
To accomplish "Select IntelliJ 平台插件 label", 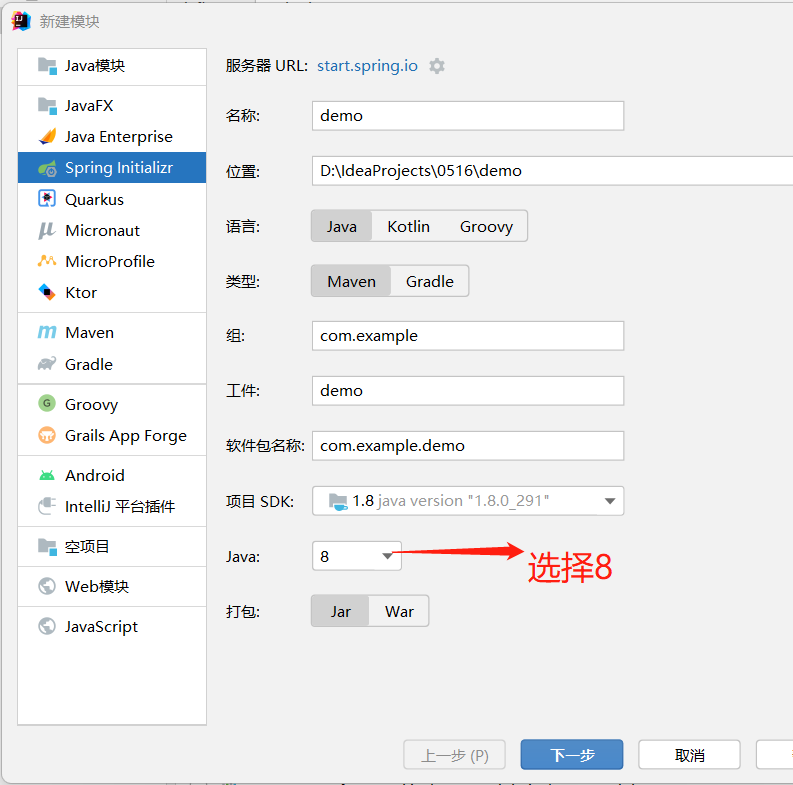I will [x=120, y=506].
